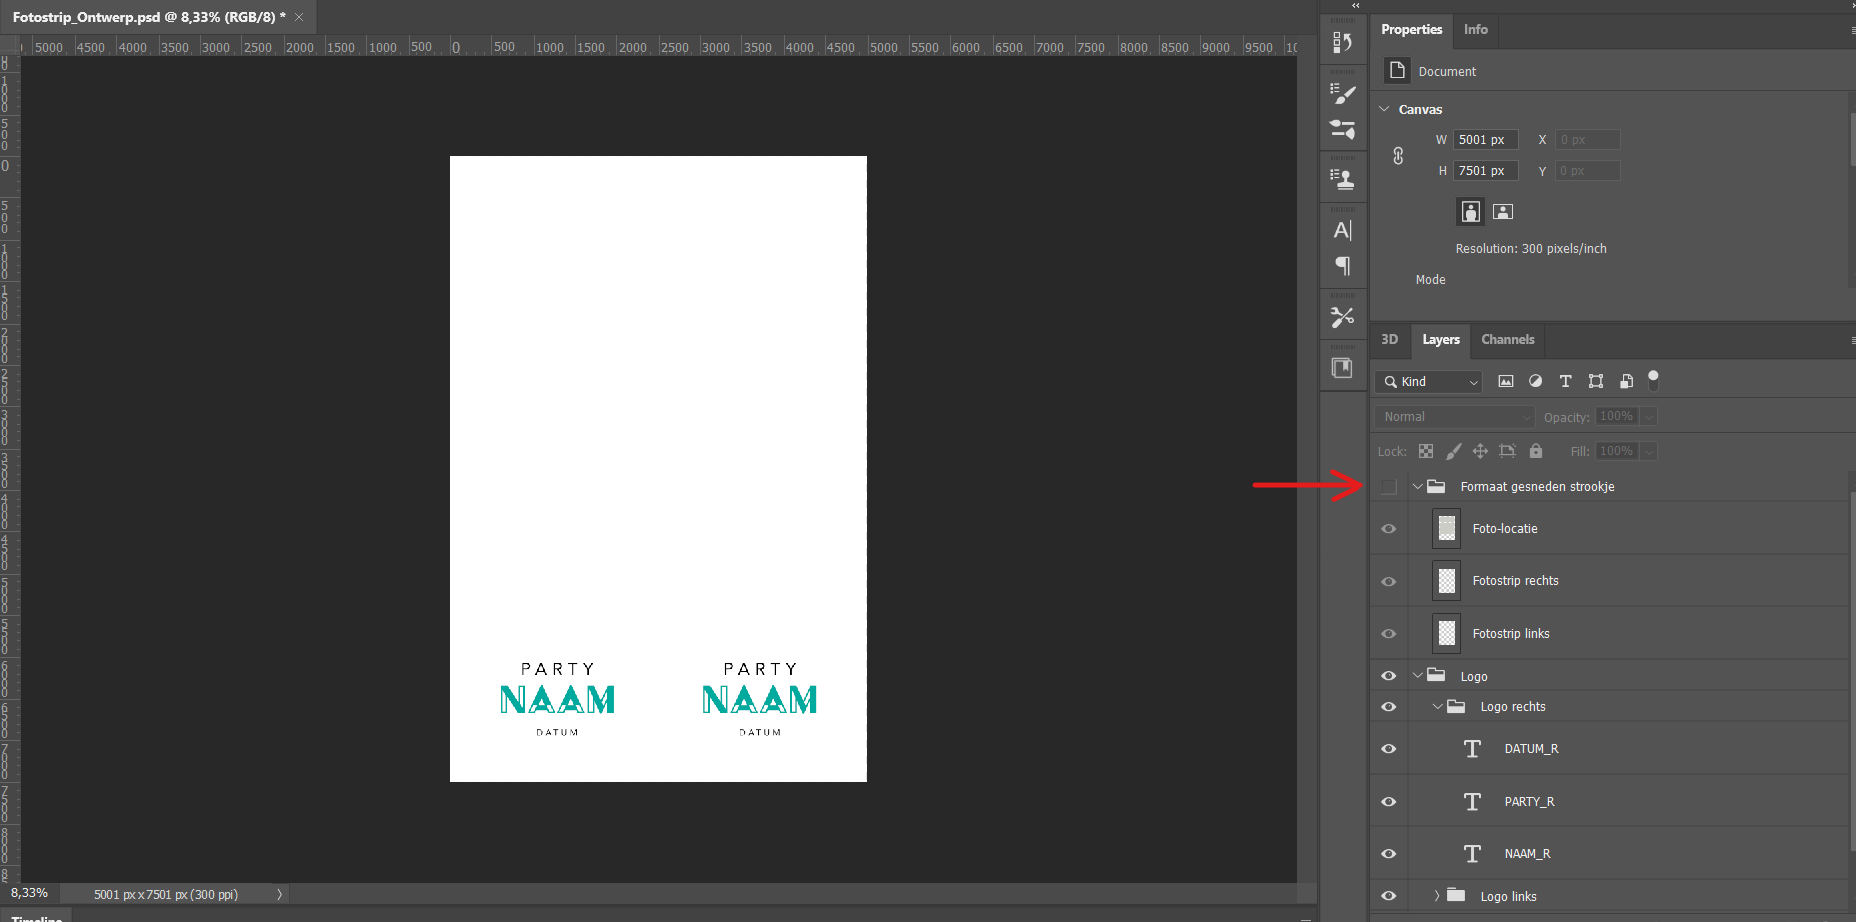Select the Fotostrip rechts layer thumbnail
This screenshot has height=922, width=1856.
[1446, 581]
